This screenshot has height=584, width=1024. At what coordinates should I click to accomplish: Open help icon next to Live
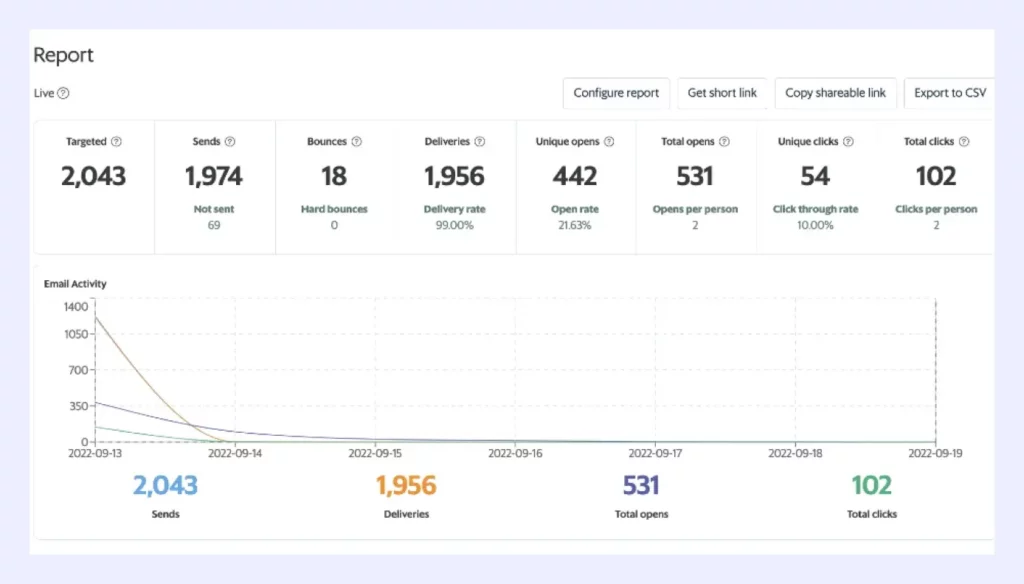pyautogui.click(x=63, y=93)
